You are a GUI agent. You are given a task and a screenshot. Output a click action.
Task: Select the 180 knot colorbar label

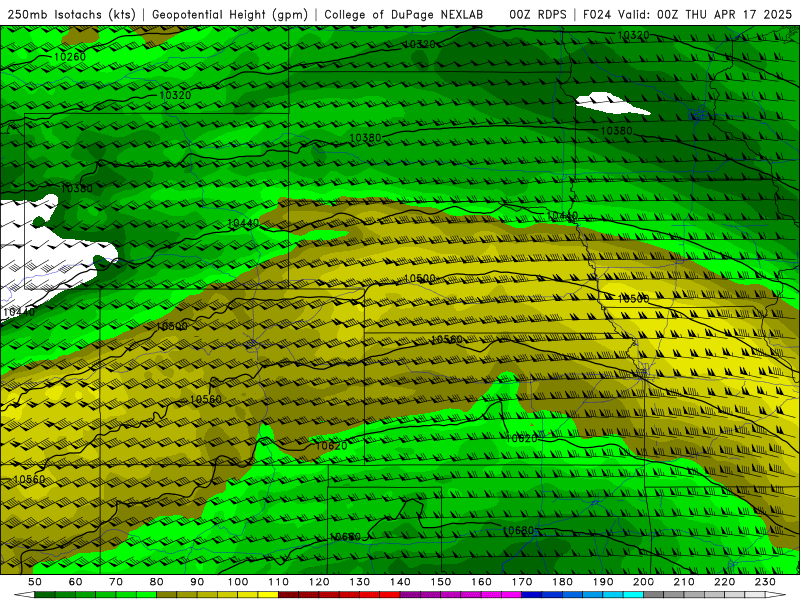click(x=563, y=582)
